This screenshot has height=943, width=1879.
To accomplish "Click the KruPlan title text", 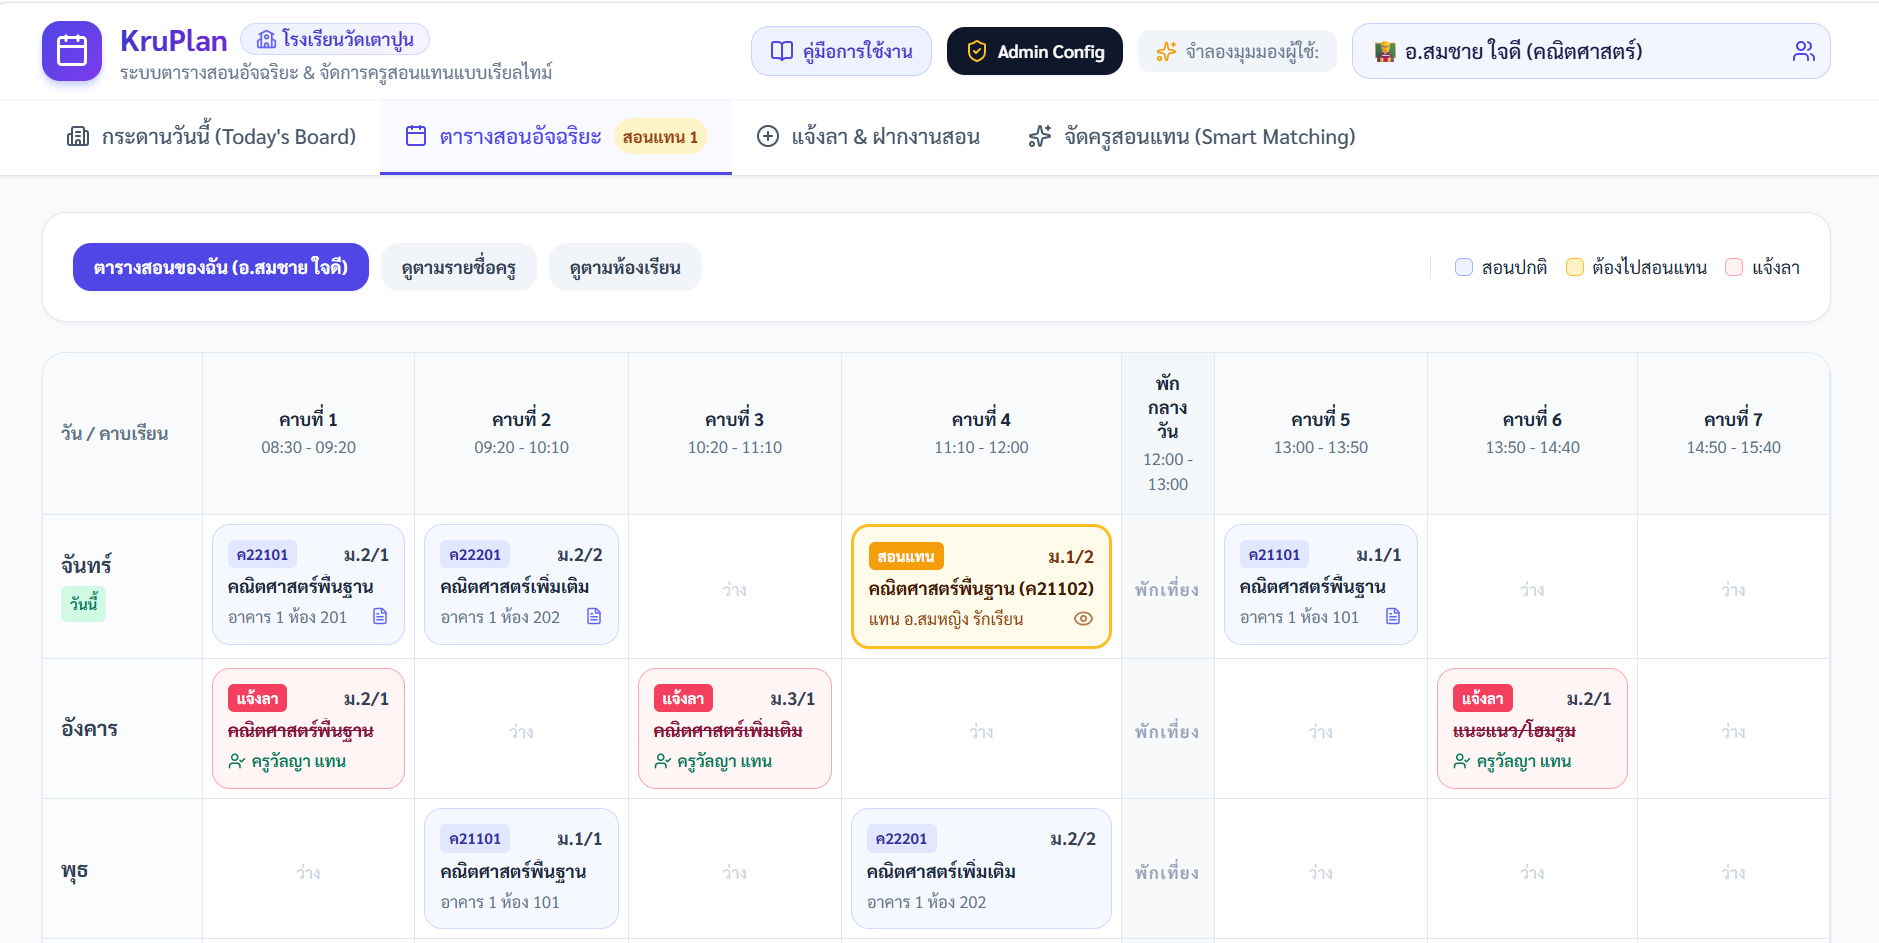I will [174, 40].
